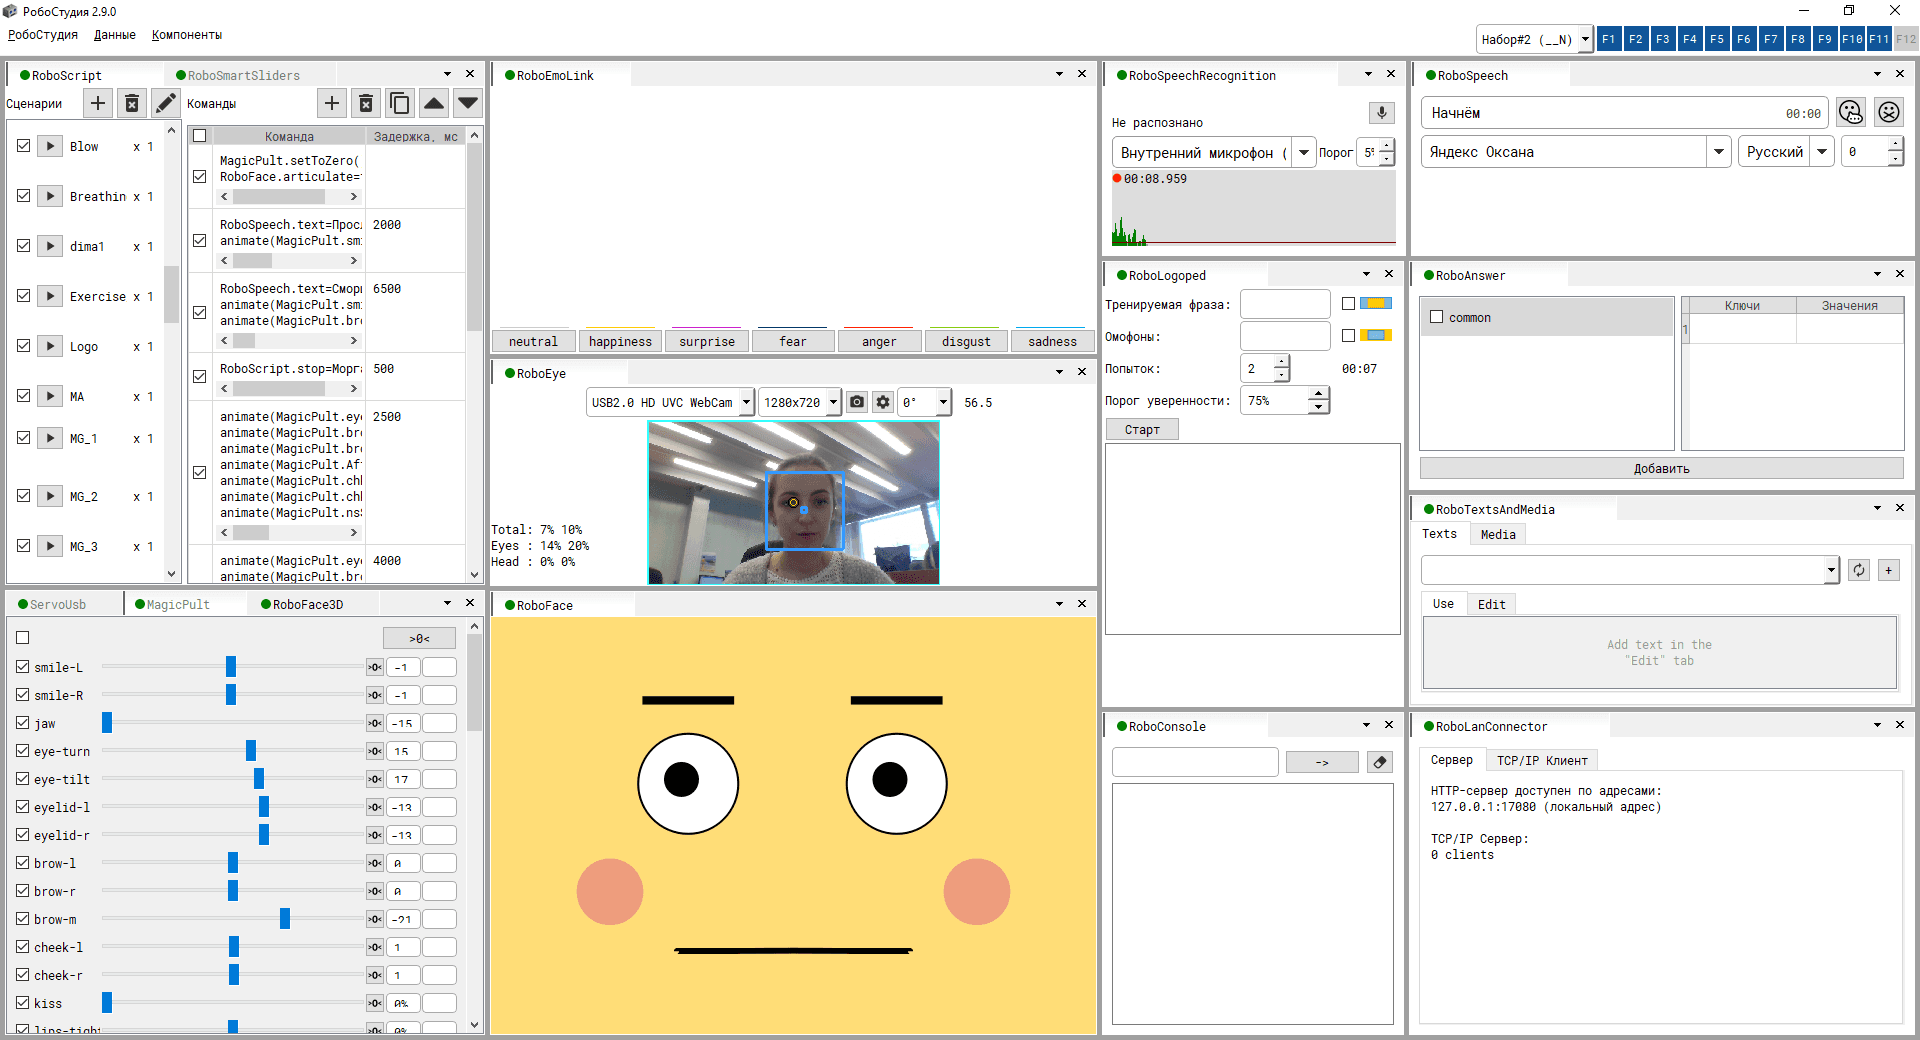Check the common checkbox in RoboAnswer
1920x1040 pixels.
1437,317
